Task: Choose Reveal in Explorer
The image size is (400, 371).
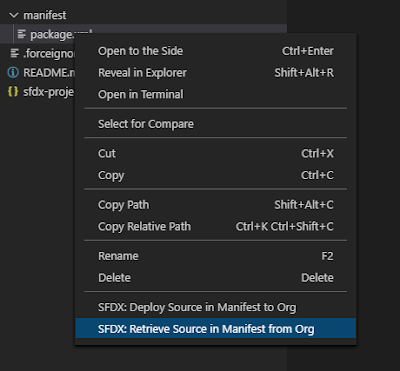Action: pyautogui.click(x=216, y=73)
